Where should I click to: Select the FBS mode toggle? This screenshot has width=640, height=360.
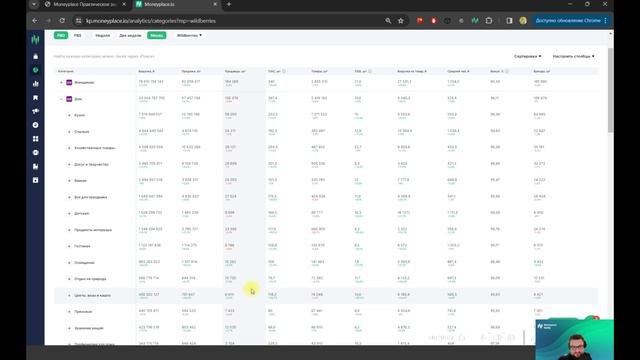[x=78, y=36]
